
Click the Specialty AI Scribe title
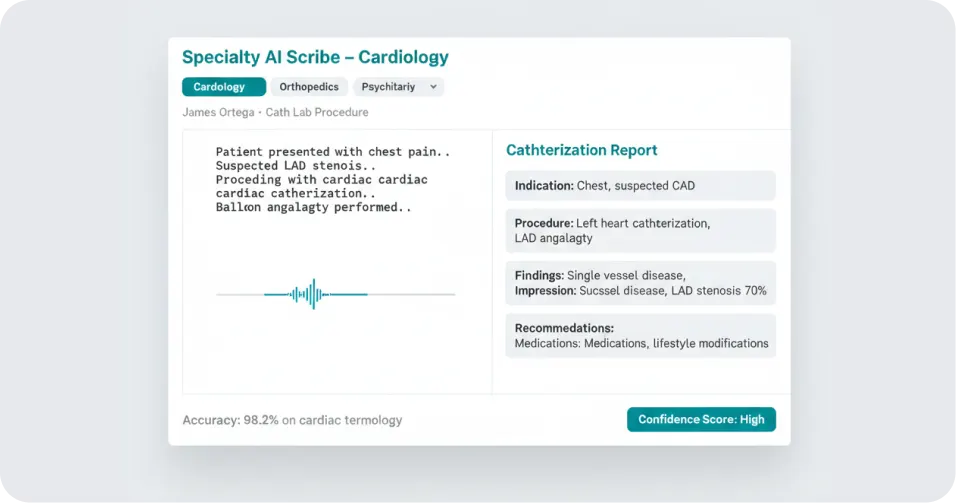point(315,57)
